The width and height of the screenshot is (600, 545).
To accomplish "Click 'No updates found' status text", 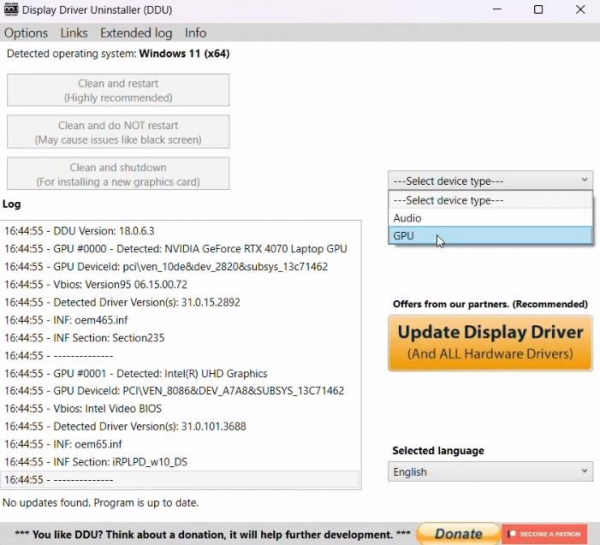I will point(101,503).
